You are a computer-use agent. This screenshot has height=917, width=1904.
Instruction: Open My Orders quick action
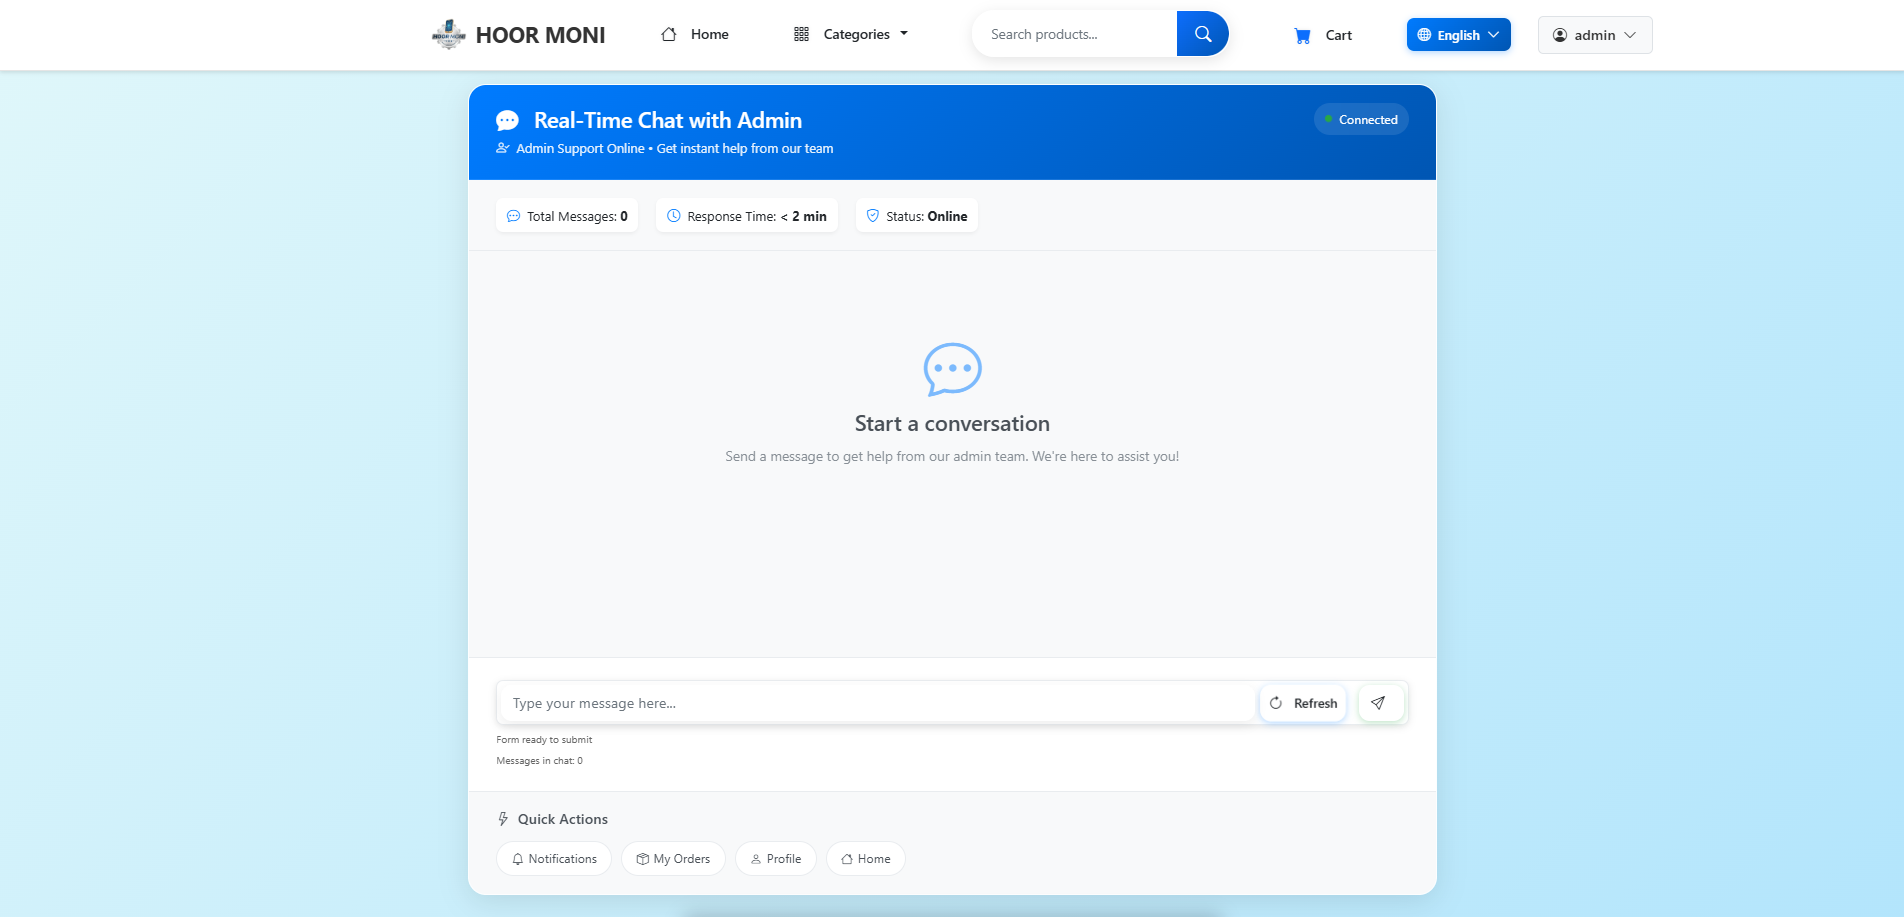pyautogui.click(x=673, y=859)
